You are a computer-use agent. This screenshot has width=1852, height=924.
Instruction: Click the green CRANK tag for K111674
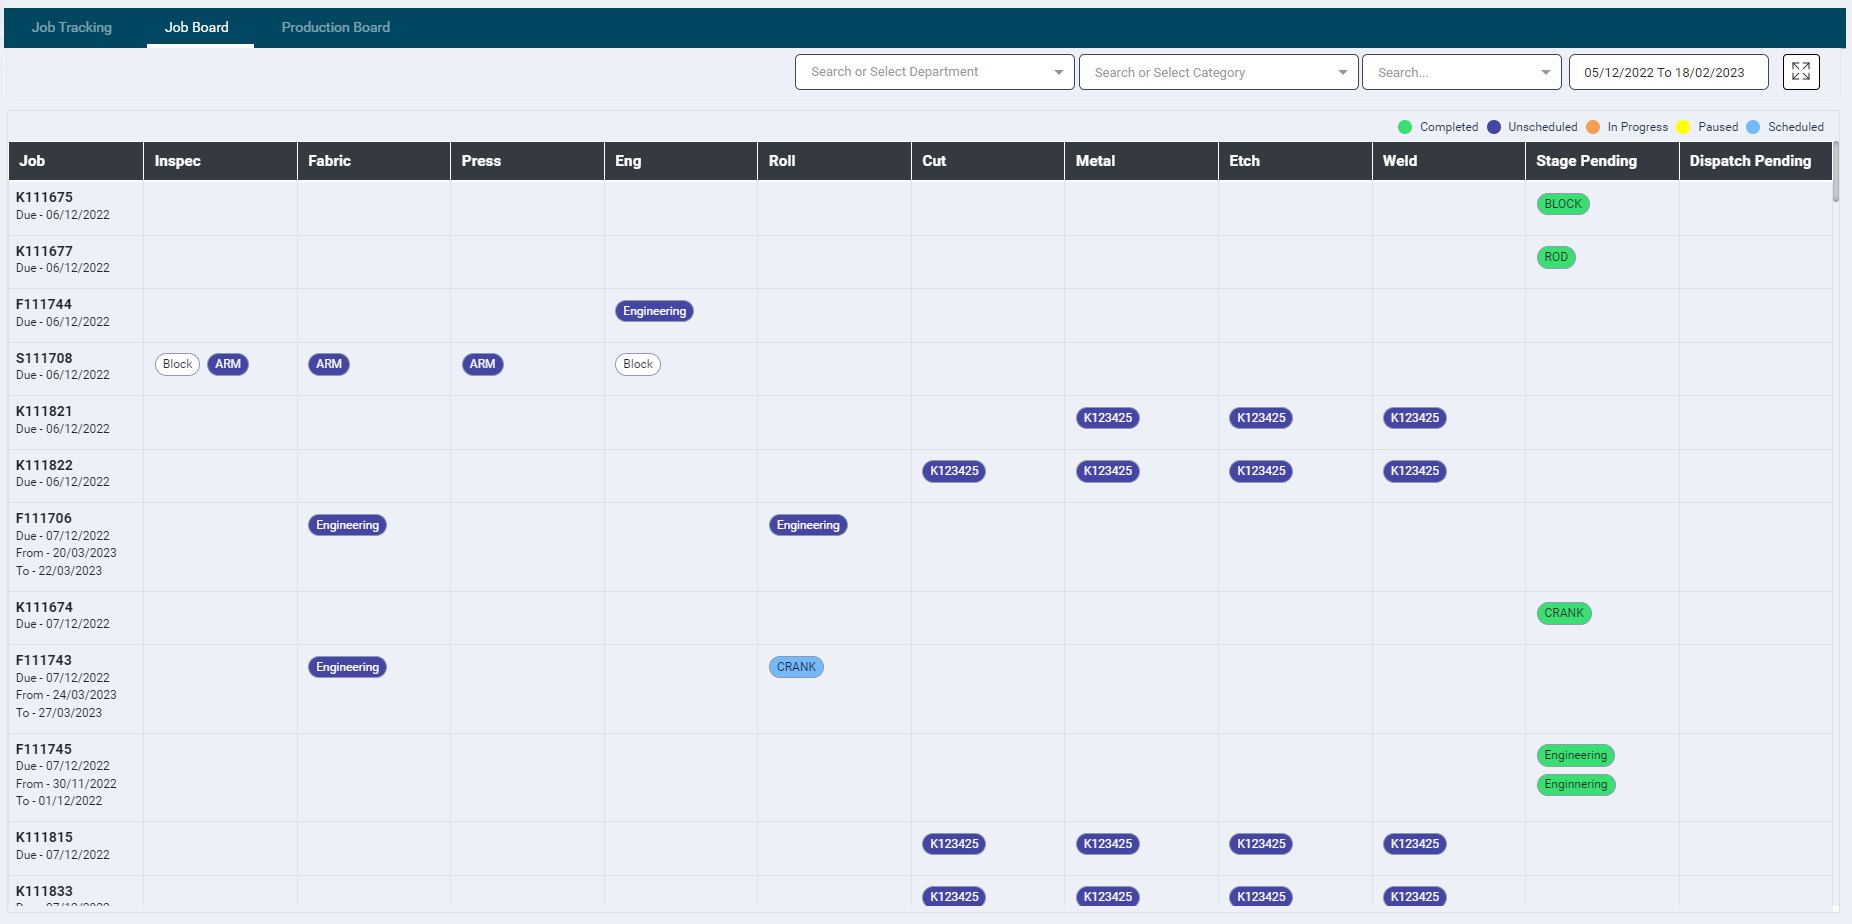tap(1563, 613)
